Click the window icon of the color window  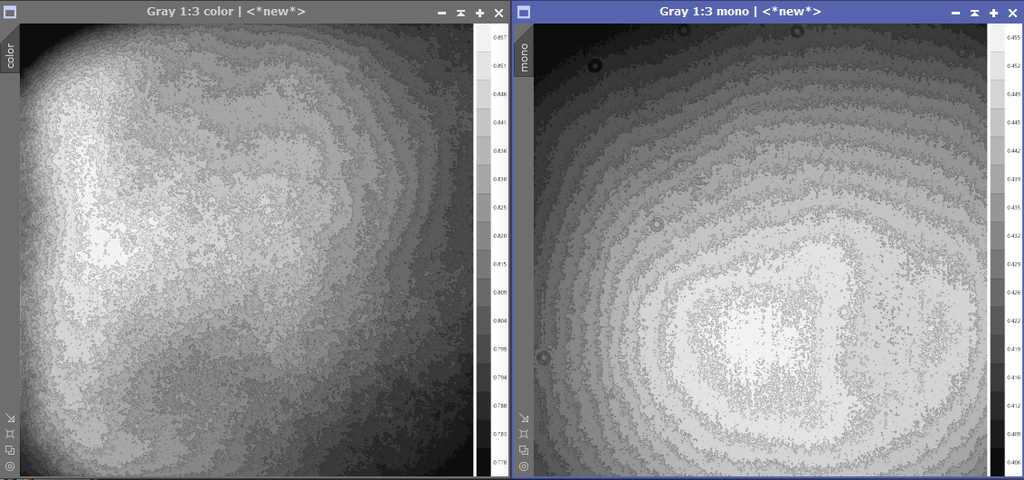pos(9,12)
